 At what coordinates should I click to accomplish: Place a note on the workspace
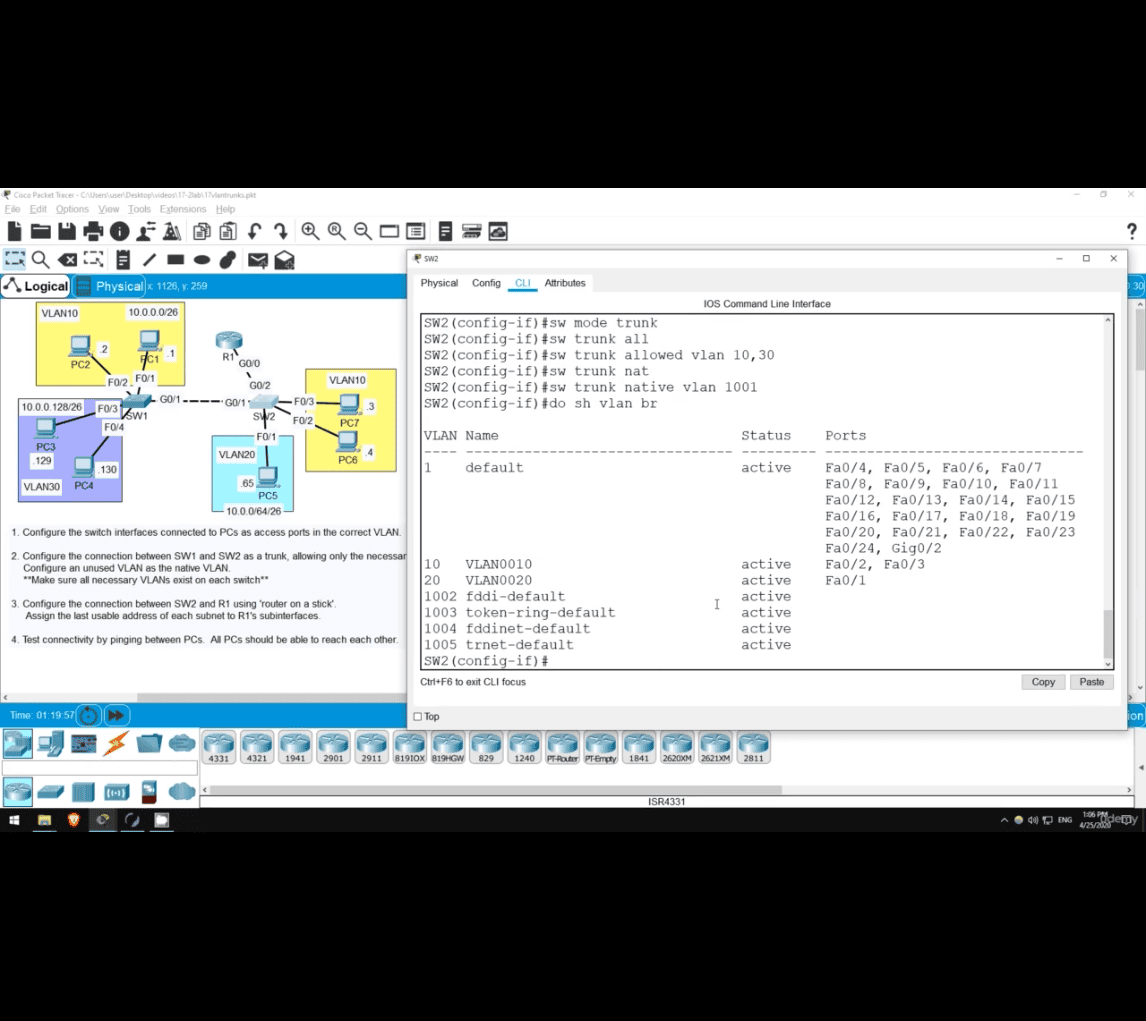[x=123, y=259]
